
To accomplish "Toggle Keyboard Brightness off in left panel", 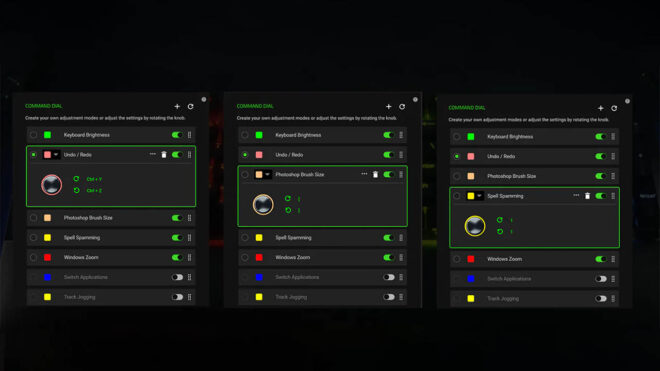I will point(177,135).
